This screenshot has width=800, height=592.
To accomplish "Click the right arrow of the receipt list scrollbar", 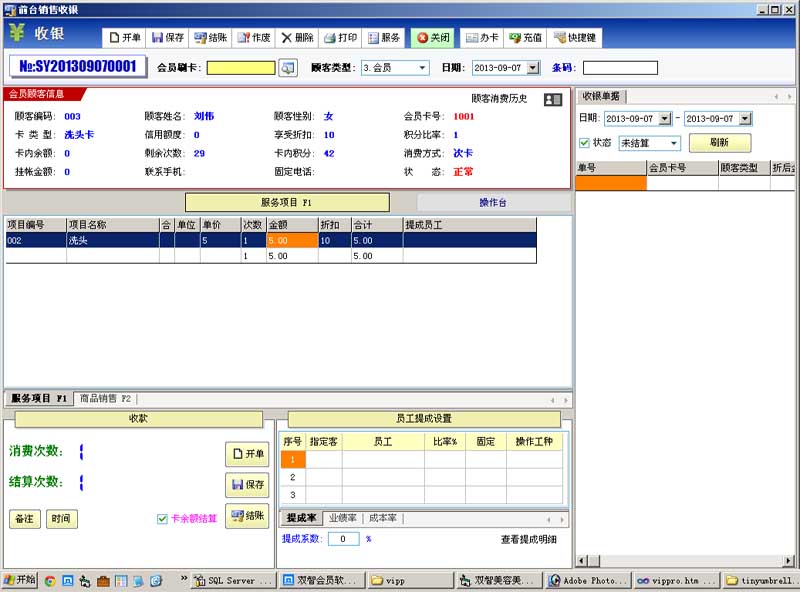I will point(789,561).
